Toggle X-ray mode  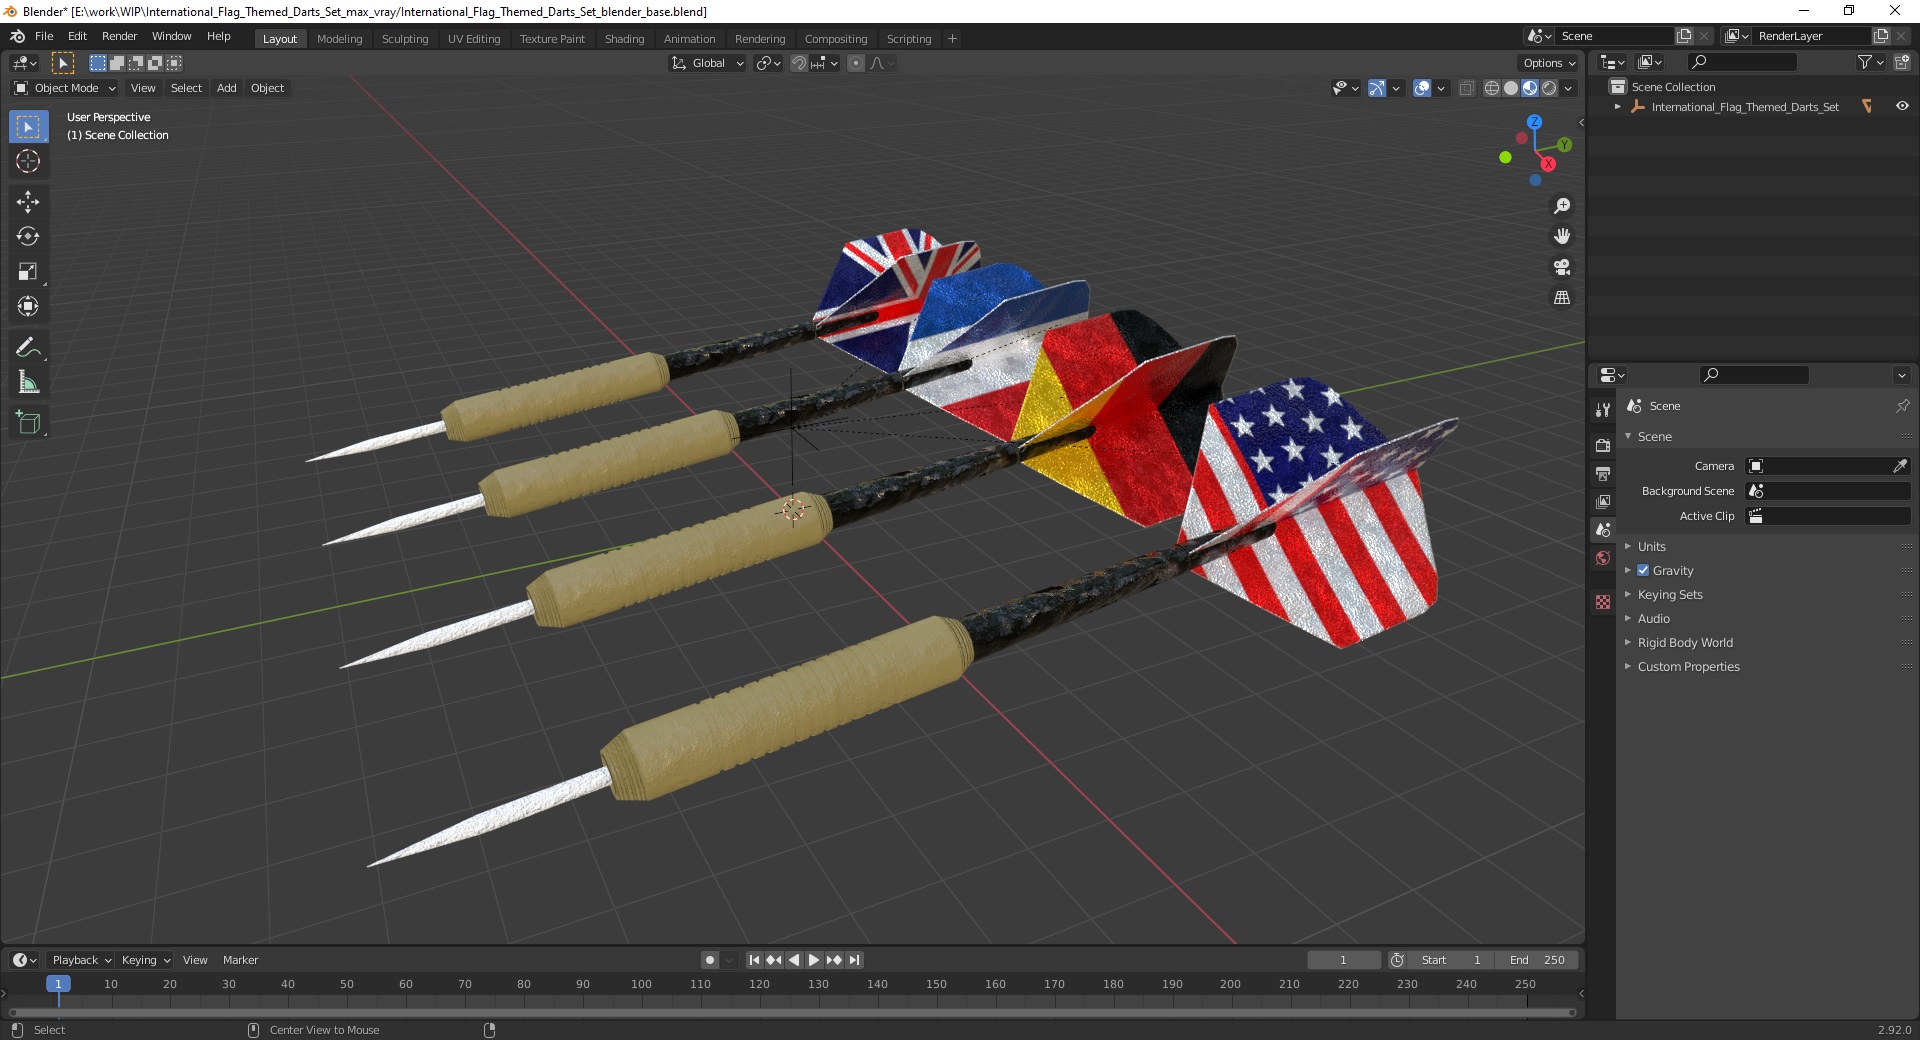[1467, 88]
